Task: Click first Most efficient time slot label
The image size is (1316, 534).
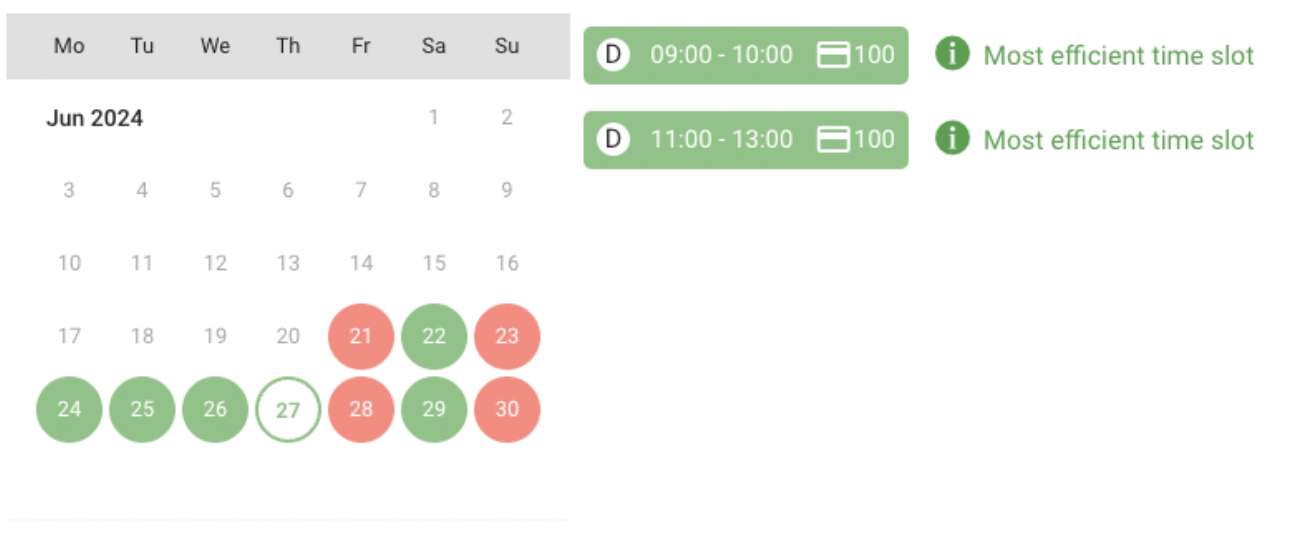Action: tap(1118, 55)
